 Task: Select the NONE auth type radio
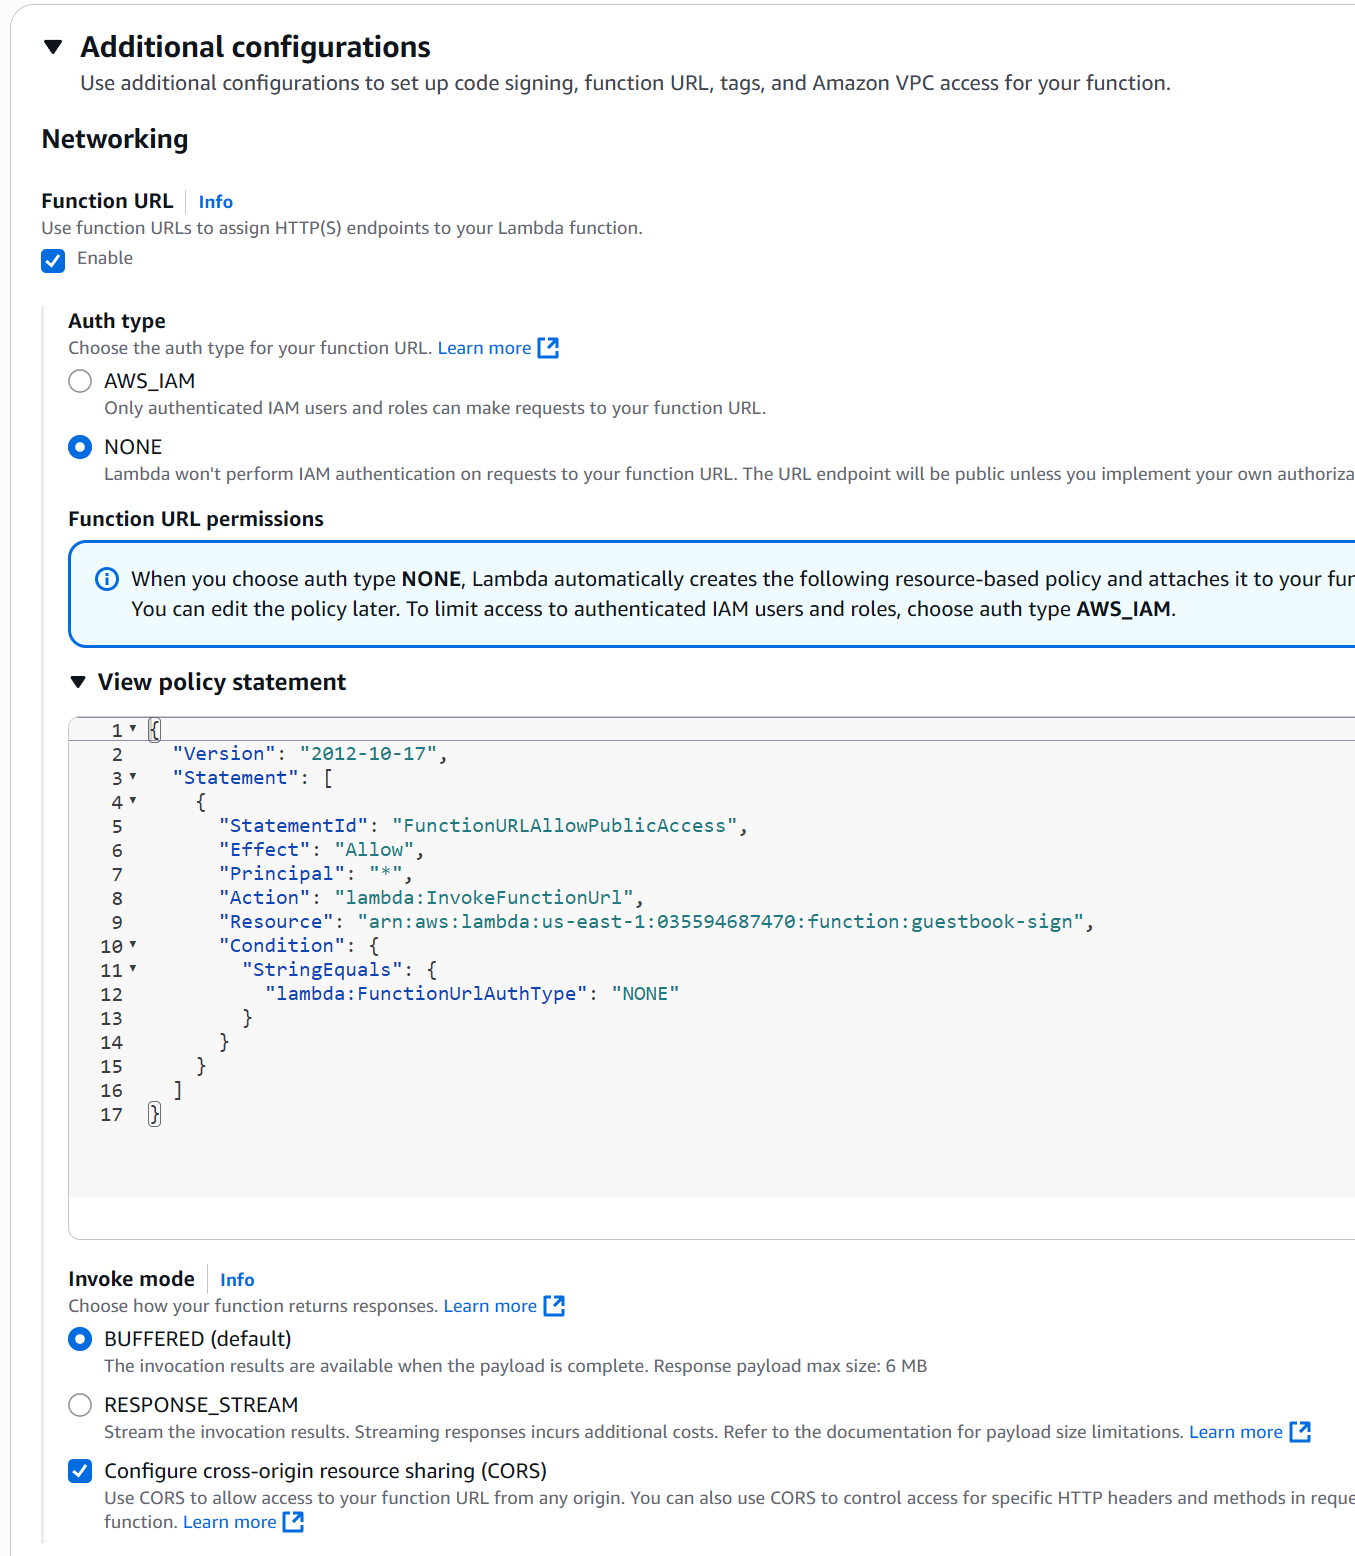80,447
